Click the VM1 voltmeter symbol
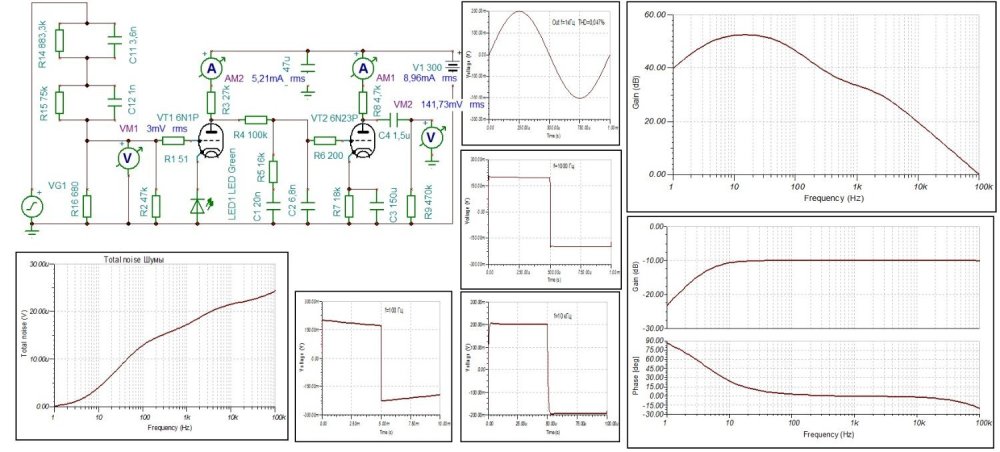The image size is (1000, 452). pyautogui.click(x=127, y=158)
